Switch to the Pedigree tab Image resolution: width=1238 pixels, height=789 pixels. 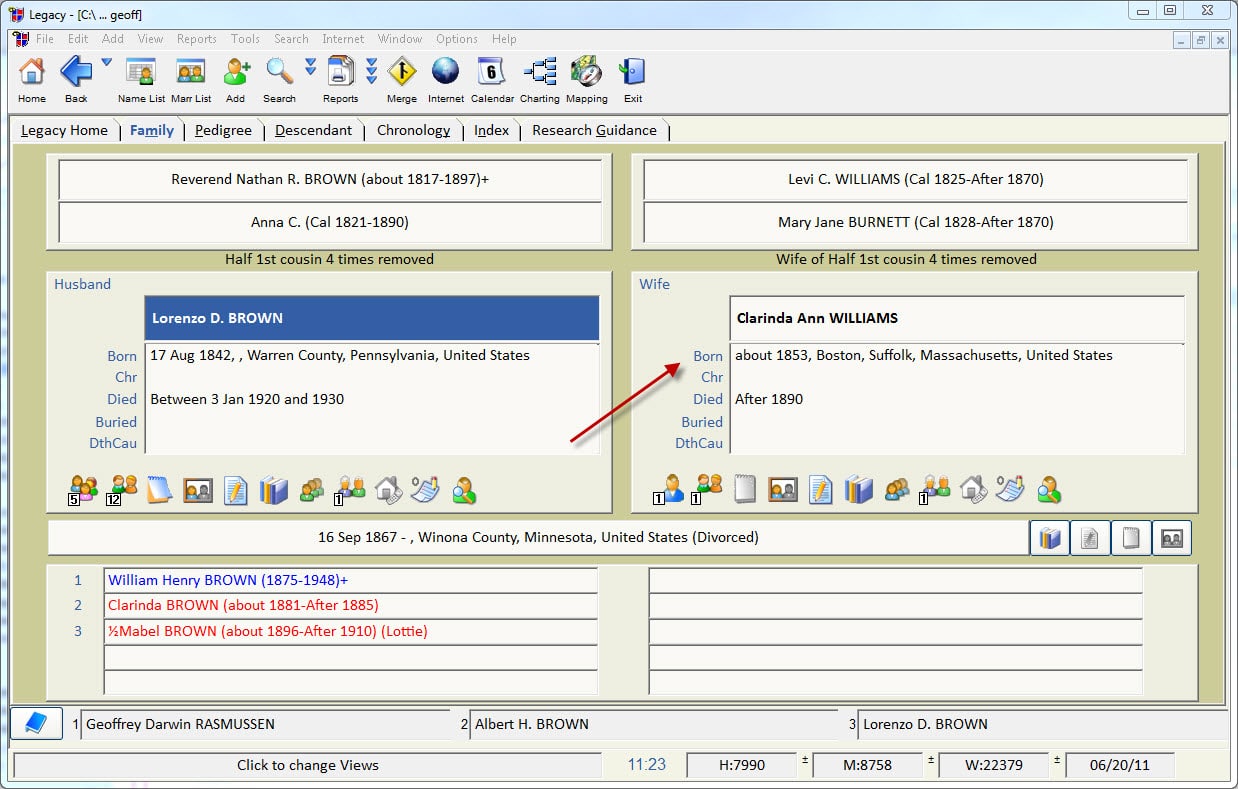[x=223, y=130]
